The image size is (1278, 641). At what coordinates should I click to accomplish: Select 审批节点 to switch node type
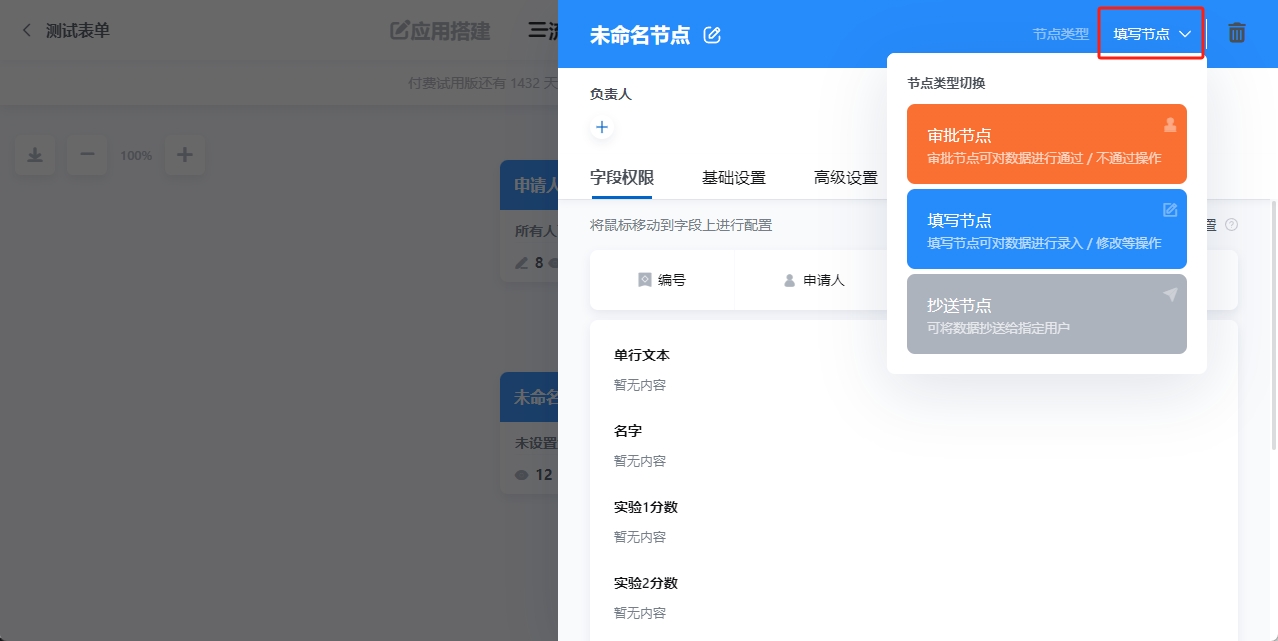[1046, 143]
